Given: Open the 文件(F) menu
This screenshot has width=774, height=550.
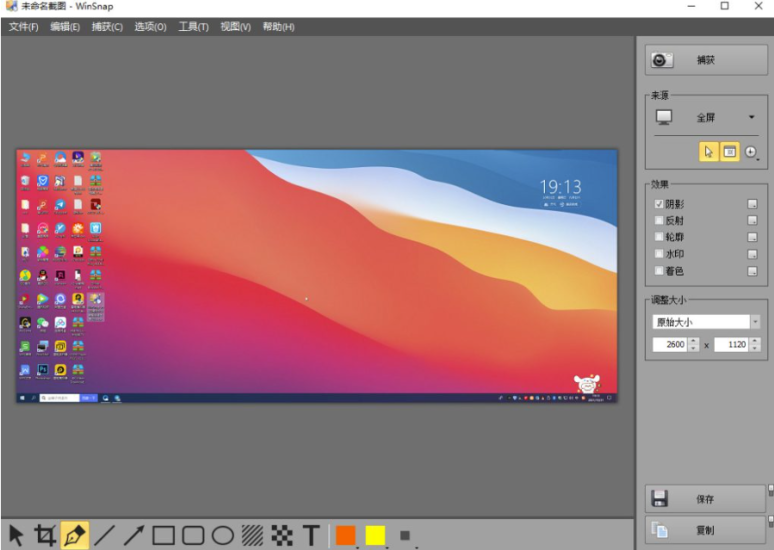Looking at the screenshot, I should [23, 27].
